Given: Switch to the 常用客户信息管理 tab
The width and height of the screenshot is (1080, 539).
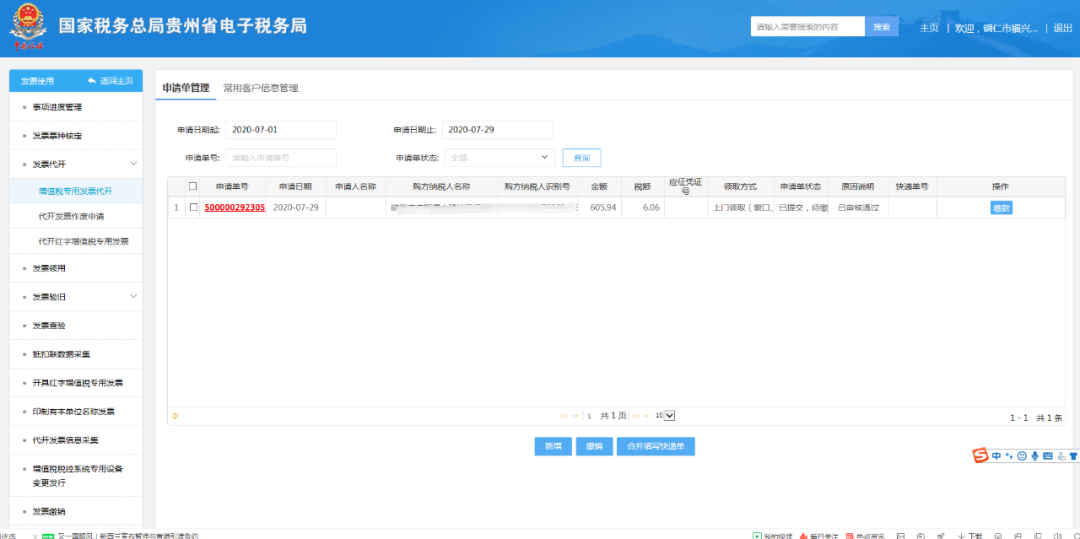Looking at the screenshot, I should pos(260,88).
